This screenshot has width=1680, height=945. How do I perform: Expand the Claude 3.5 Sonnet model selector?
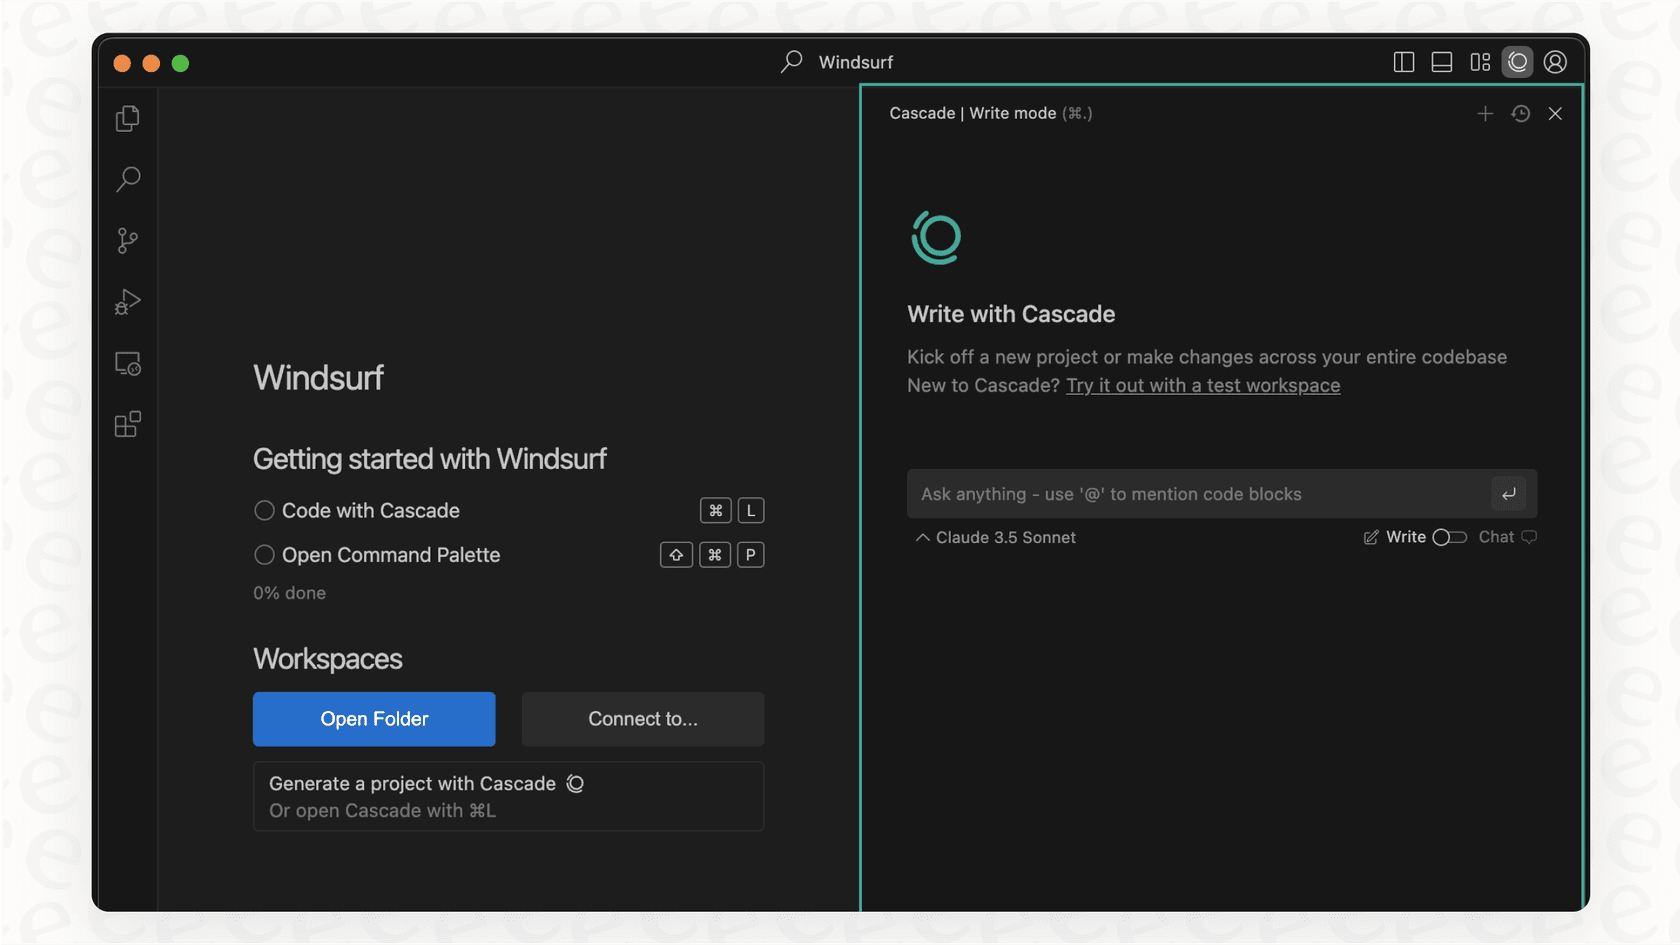(x=994, y=537)
